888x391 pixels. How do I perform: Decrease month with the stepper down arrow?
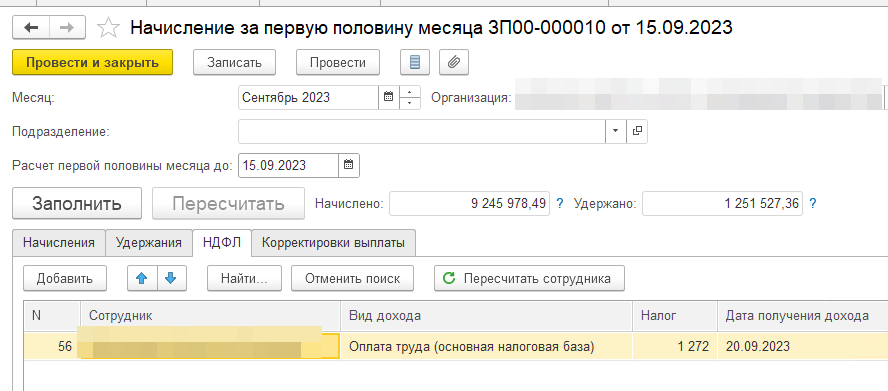click(x=410, y=104)
